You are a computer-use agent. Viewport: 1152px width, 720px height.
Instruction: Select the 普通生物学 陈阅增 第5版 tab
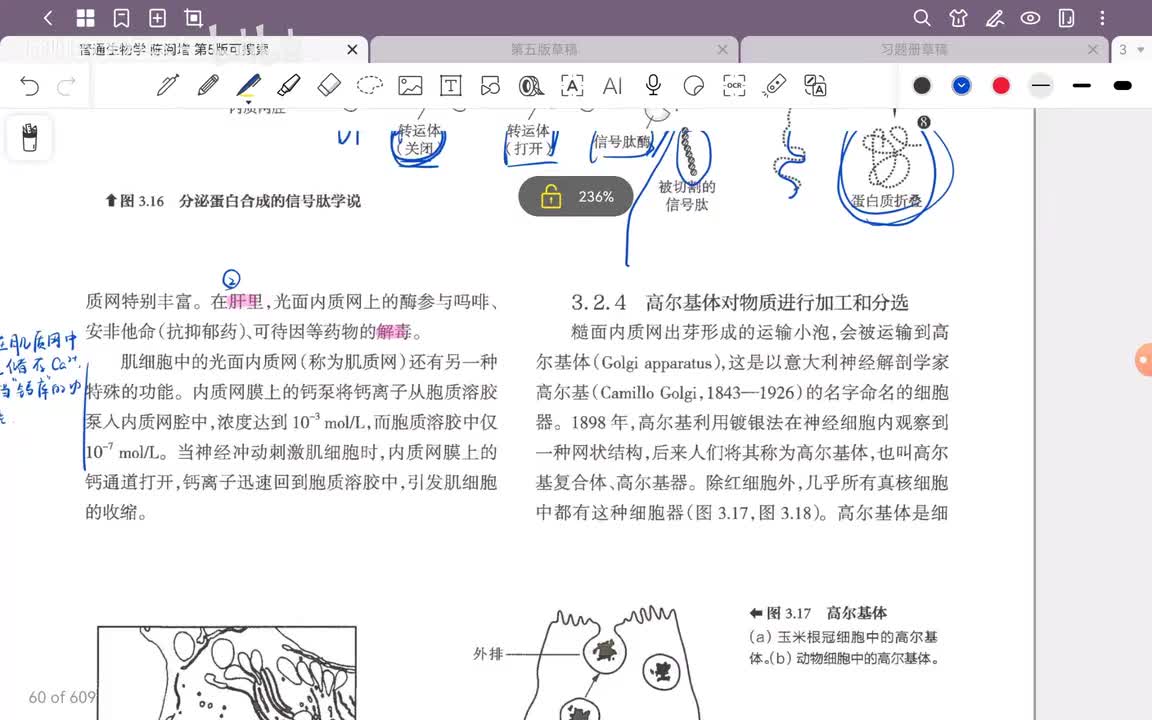tap(174, 49)
